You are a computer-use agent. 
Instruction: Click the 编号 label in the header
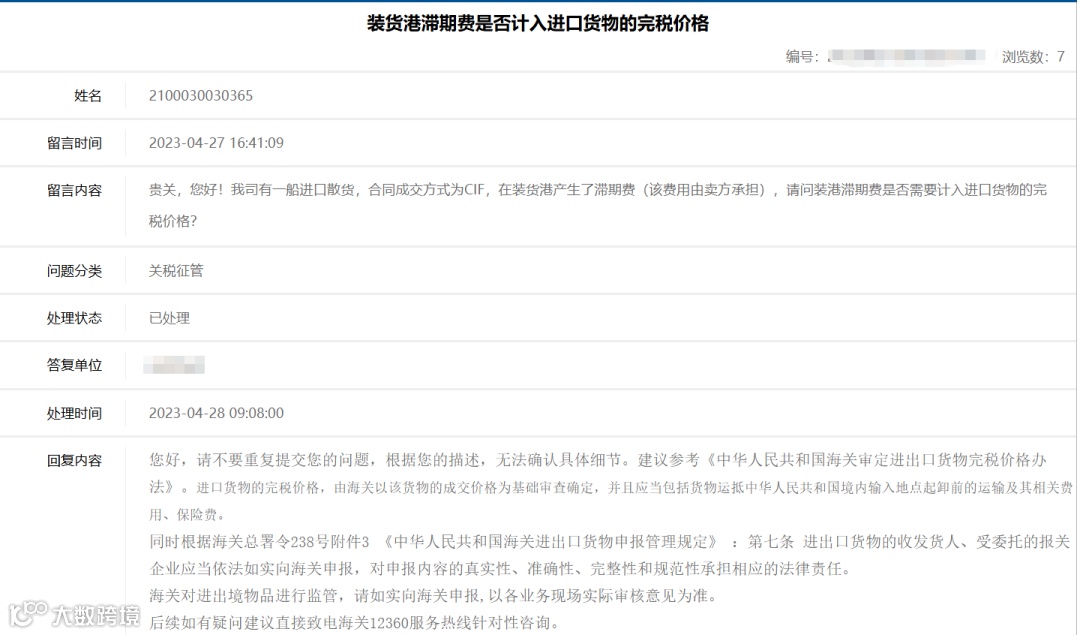point(802,56)
